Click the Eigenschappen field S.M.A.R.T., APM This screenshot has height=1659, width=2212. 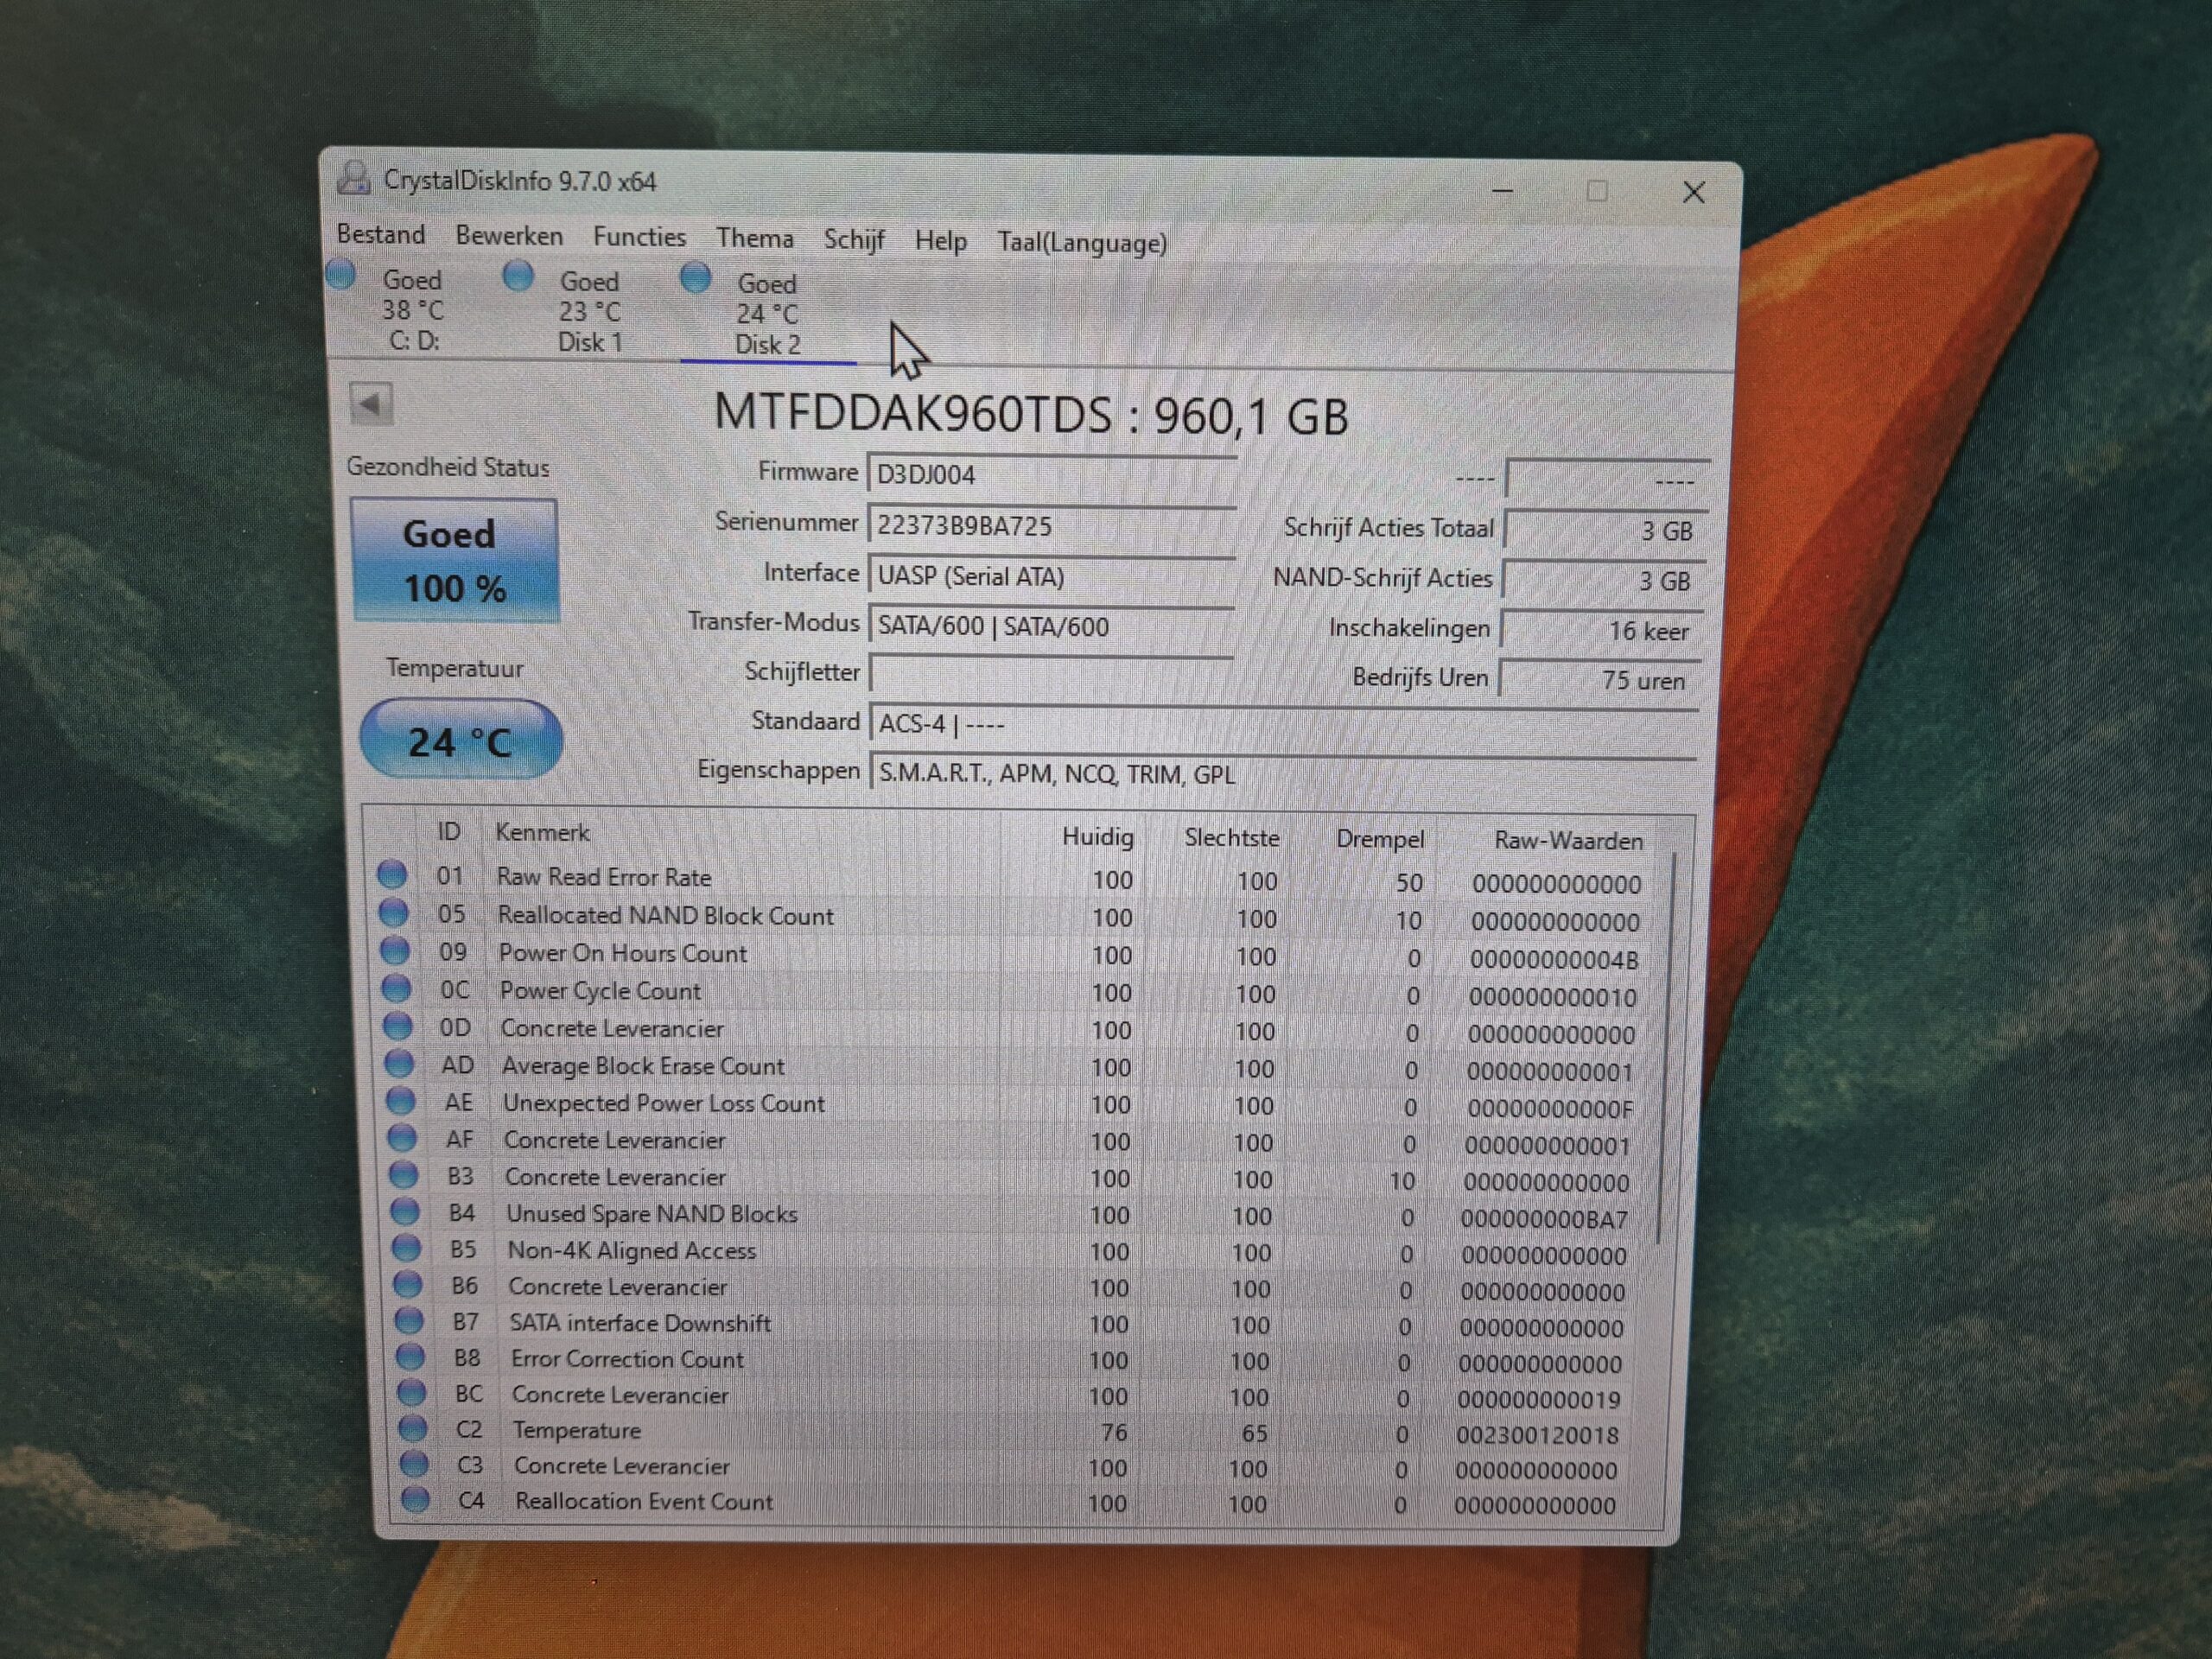(1284, 773)
